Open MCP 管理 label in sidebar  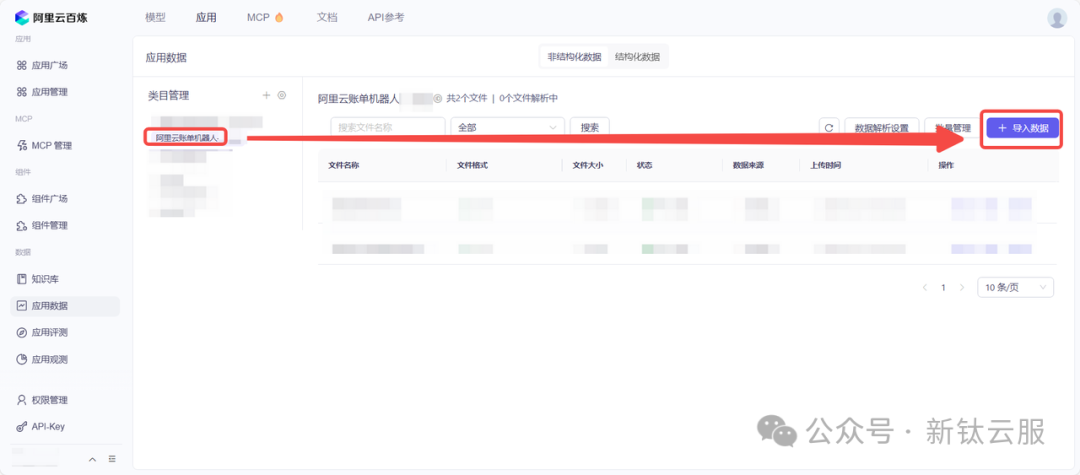[52, 145]
